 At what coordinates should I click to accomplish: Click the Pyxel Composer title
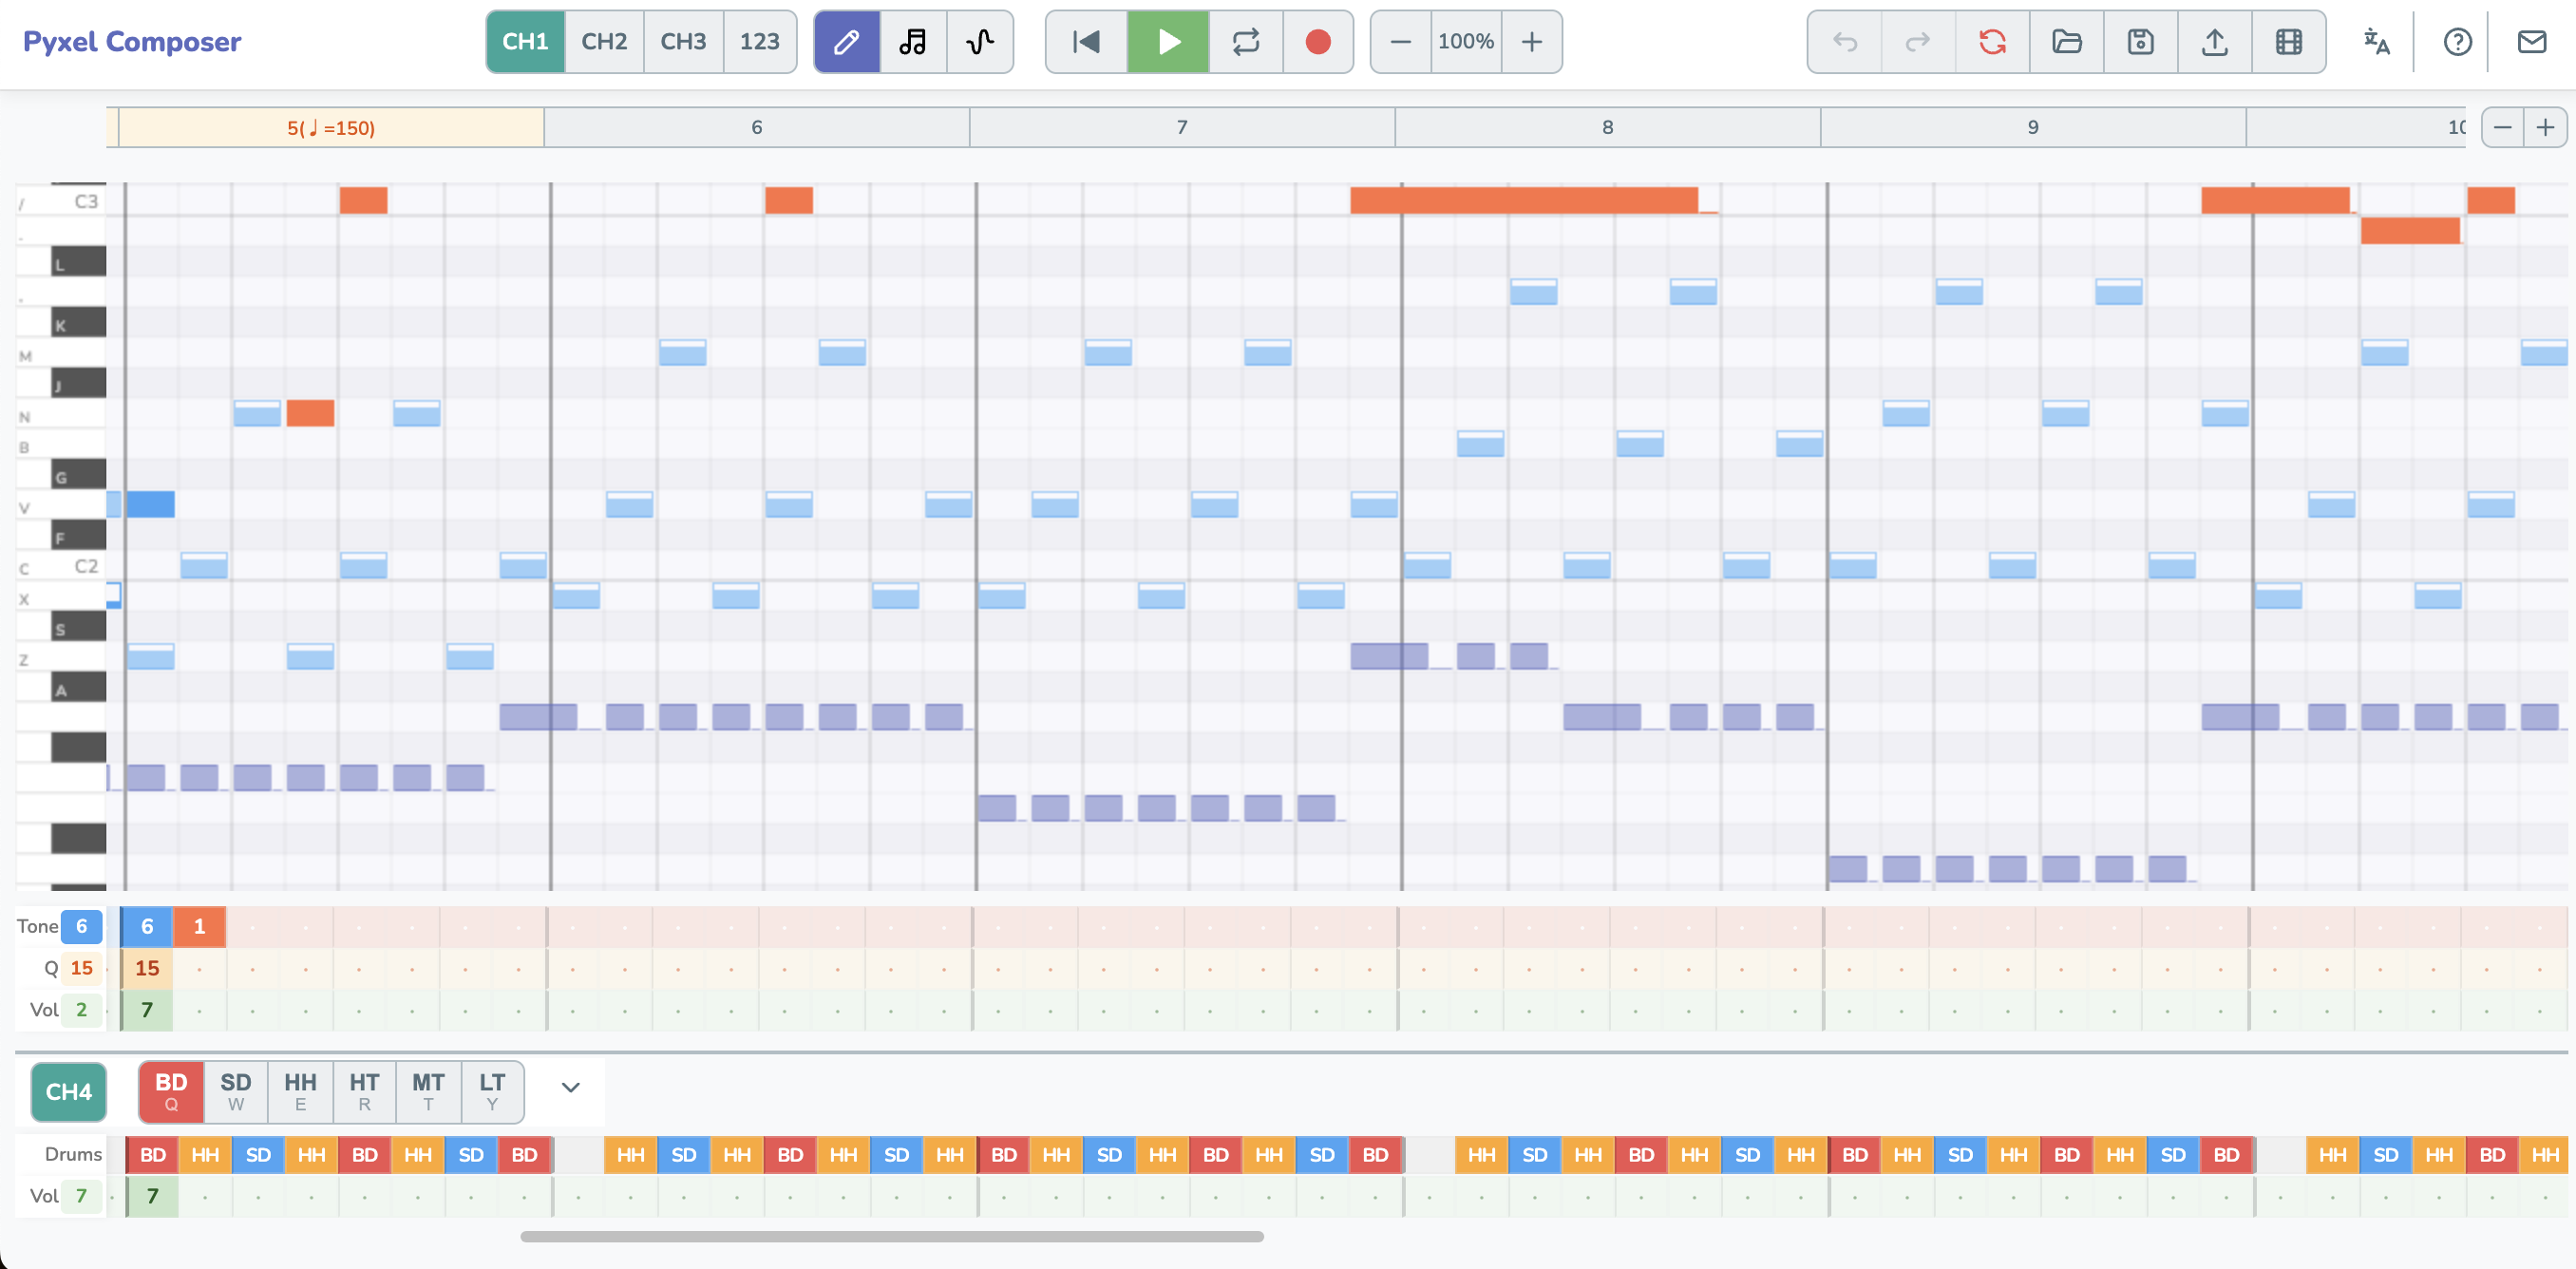132,42
